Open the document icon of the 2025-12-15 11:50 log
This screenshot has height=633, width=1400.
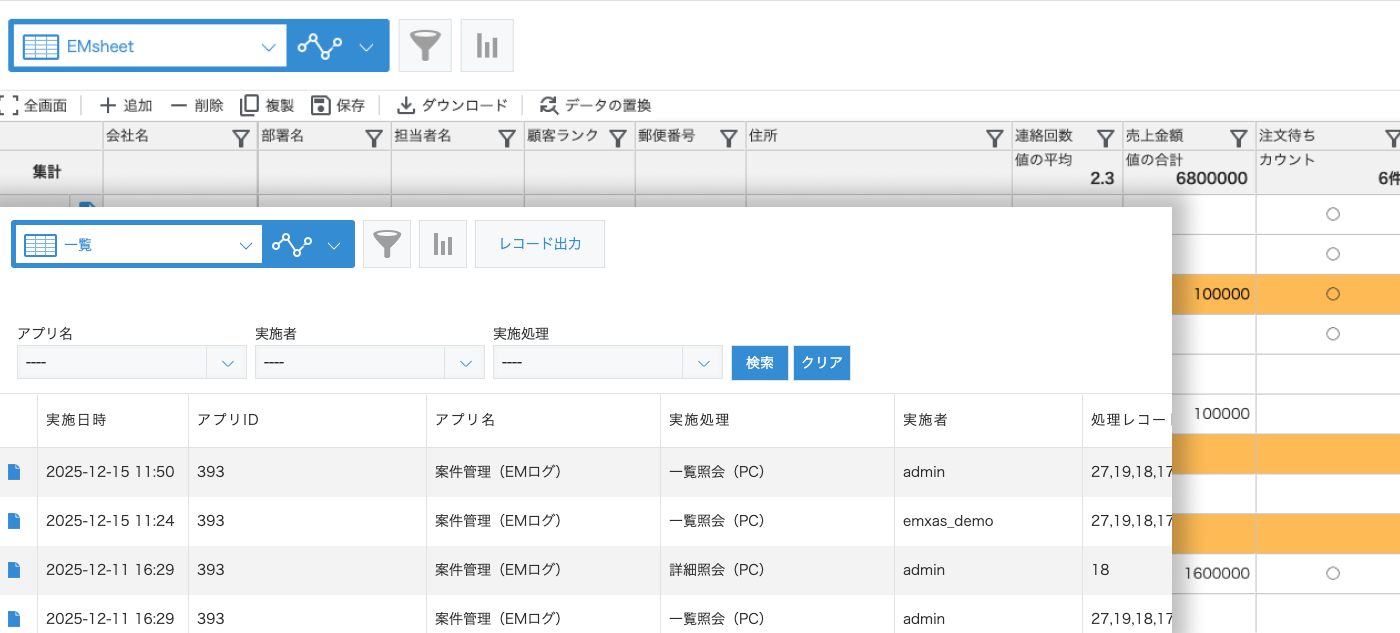[16, 471]
